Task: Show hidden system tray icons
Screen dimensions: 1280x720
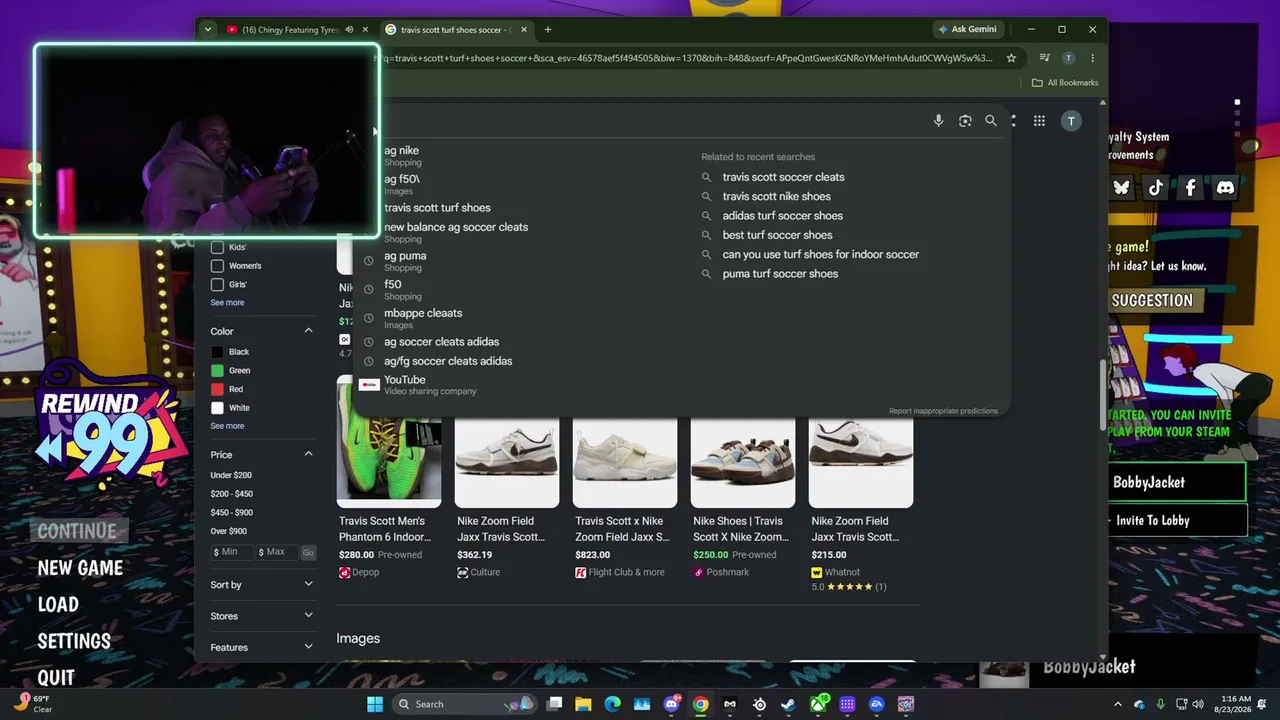Action: pos(1118,704)
